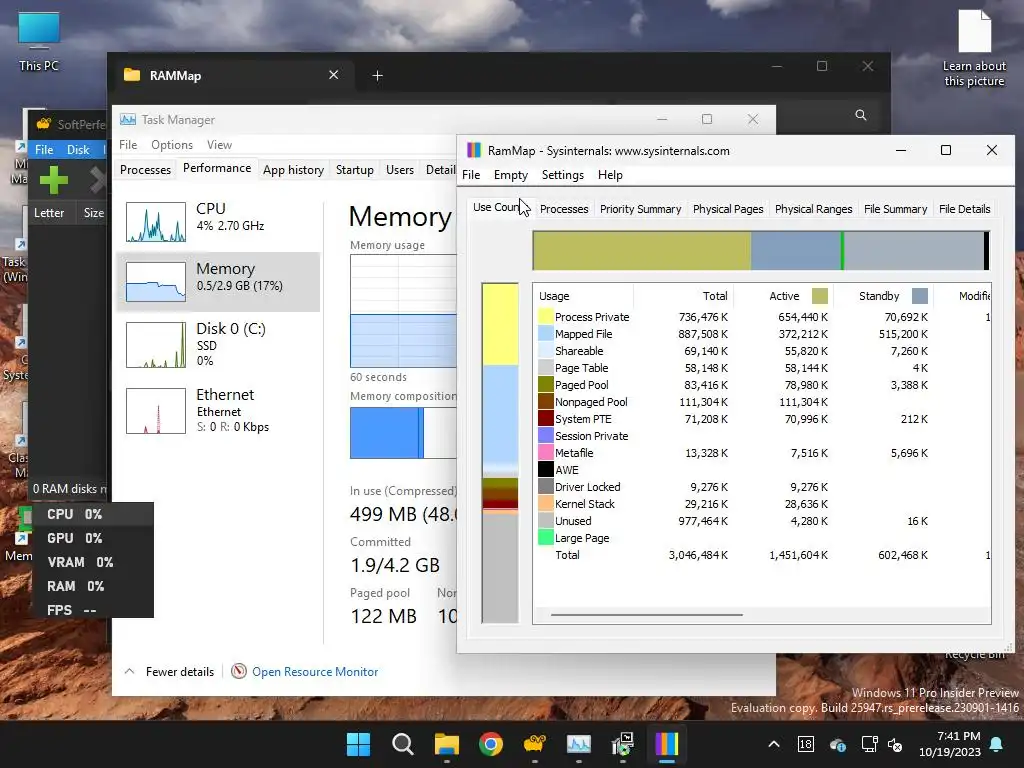The width and height of the screenshot is (1024, 768).
Task: Sort by Total column in RamMap
Action: (682, 296)
